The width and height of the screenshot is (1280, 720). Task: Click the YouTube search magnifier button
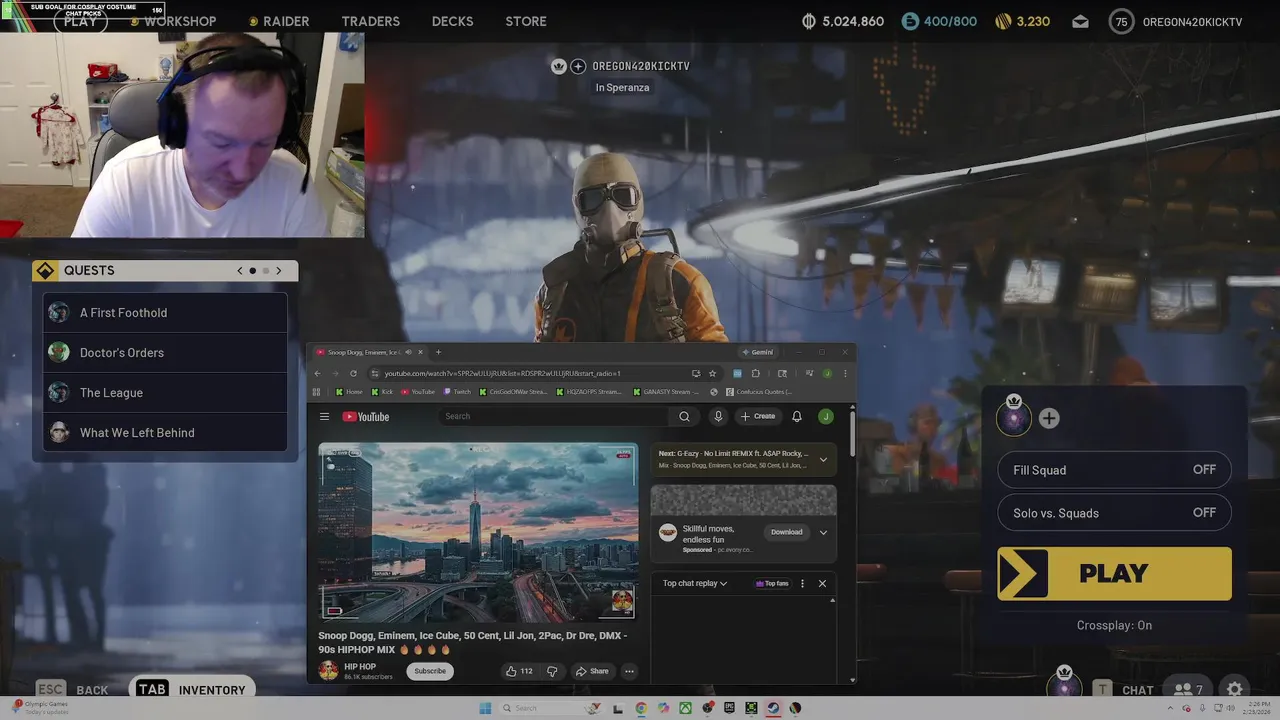[684, 417]
